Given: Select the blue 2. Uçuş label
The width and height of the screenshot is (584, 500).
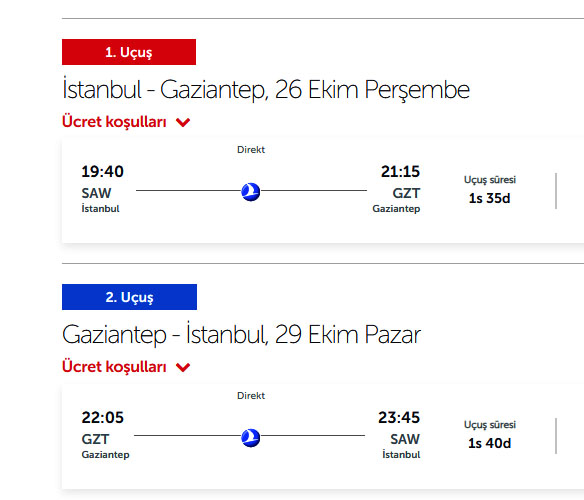Looking at the screenshot, I should (129, 297).
